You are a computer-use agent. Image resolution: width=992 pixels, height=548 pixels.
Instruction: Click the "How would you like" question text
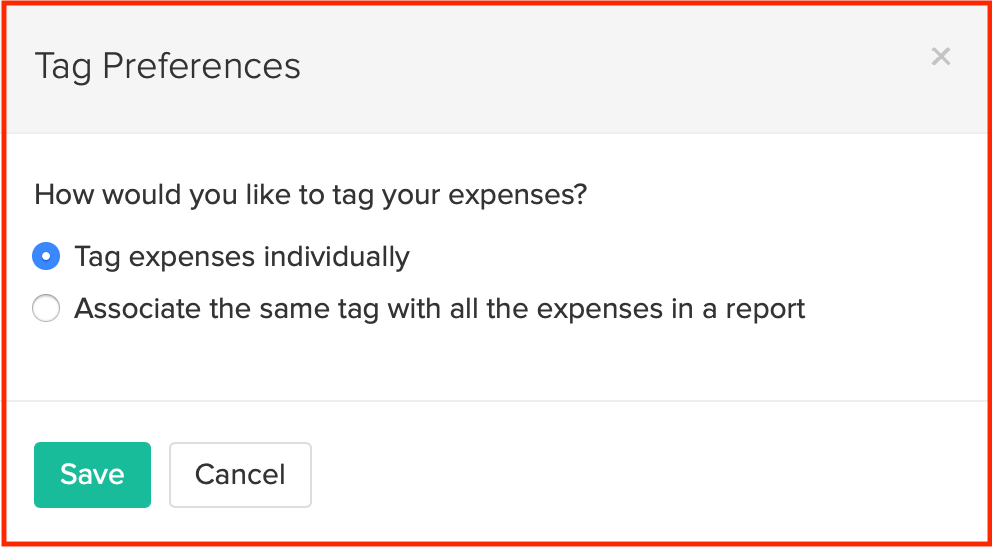pyautogui.click(x=310, y=194)
